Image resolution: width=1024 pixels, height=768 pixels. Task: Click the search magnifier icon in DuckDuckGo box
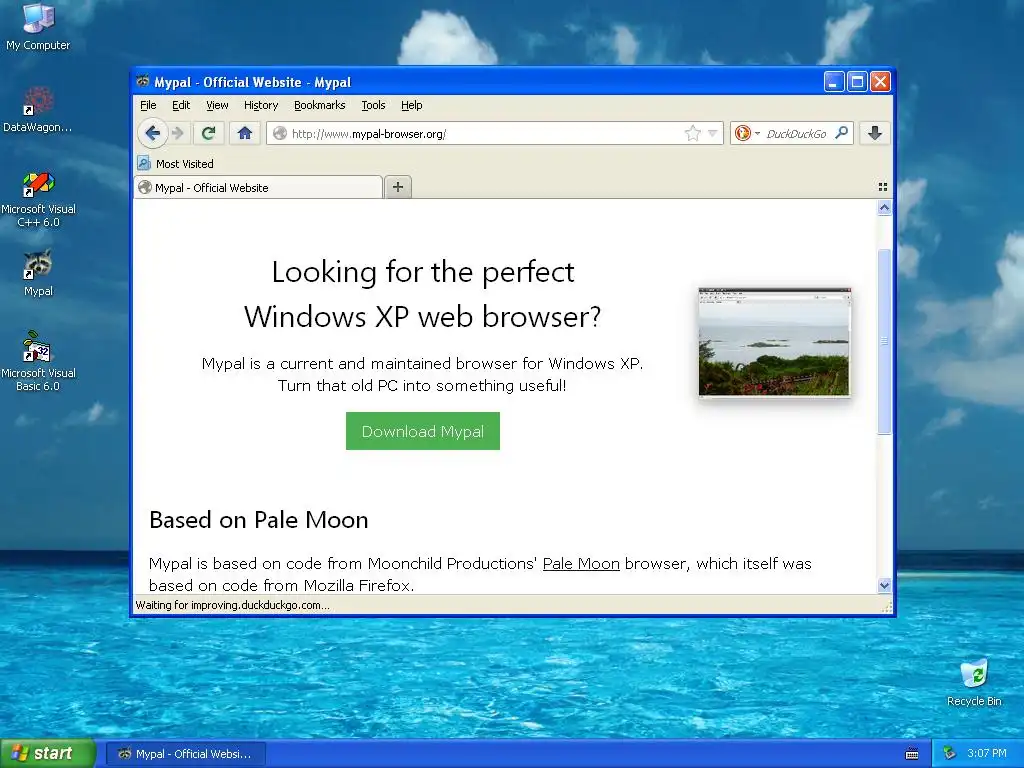point(842,133)
